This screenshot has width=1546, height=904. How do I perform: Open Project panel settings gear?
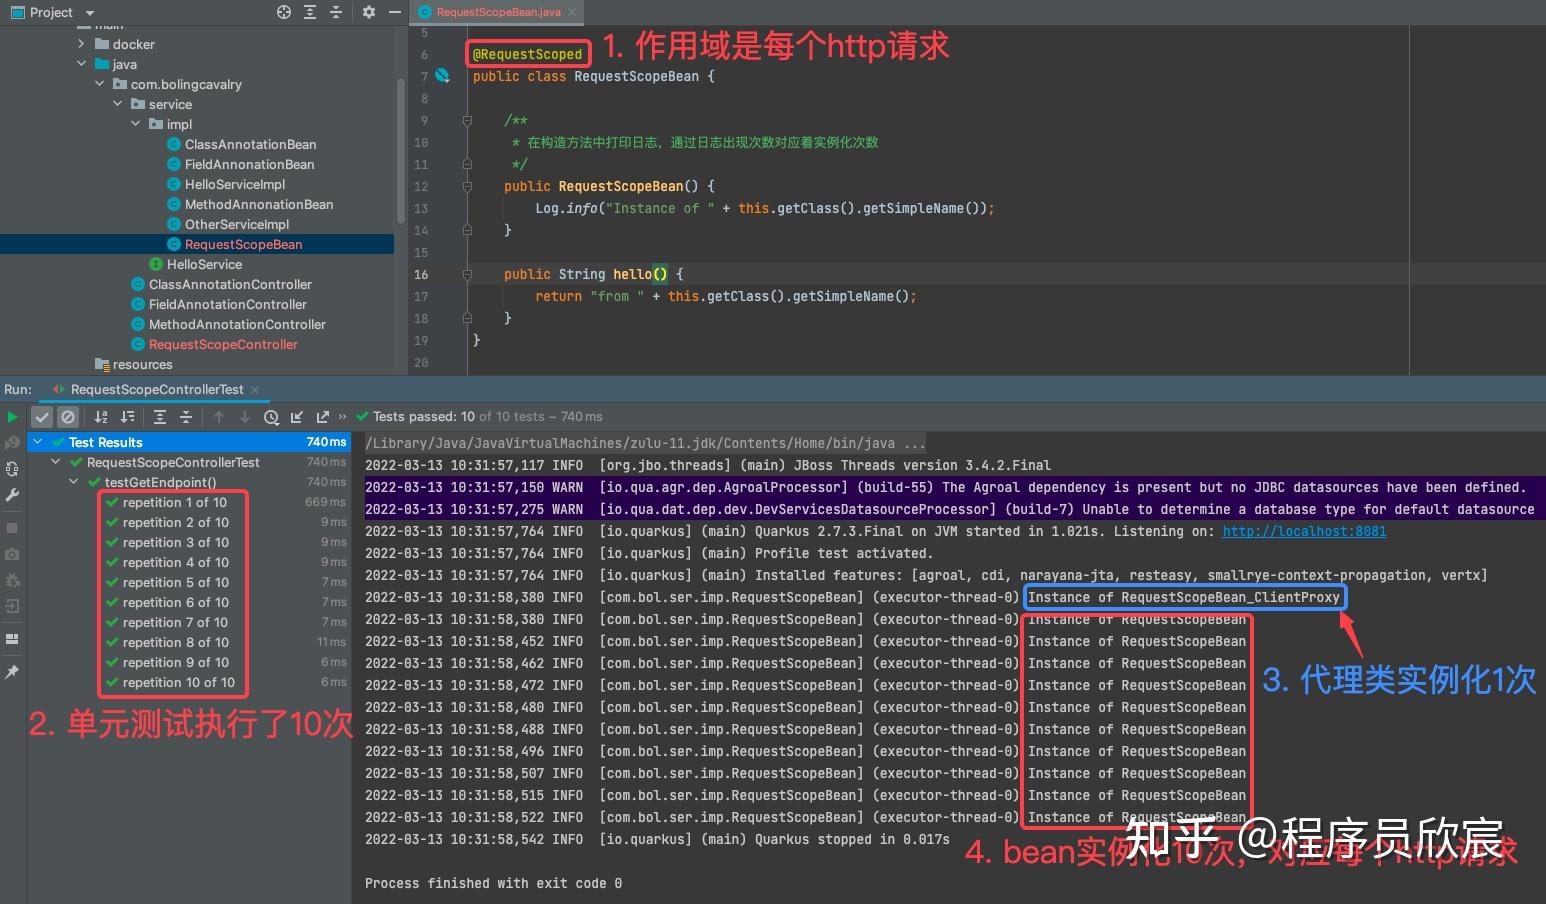pos(369,12)
